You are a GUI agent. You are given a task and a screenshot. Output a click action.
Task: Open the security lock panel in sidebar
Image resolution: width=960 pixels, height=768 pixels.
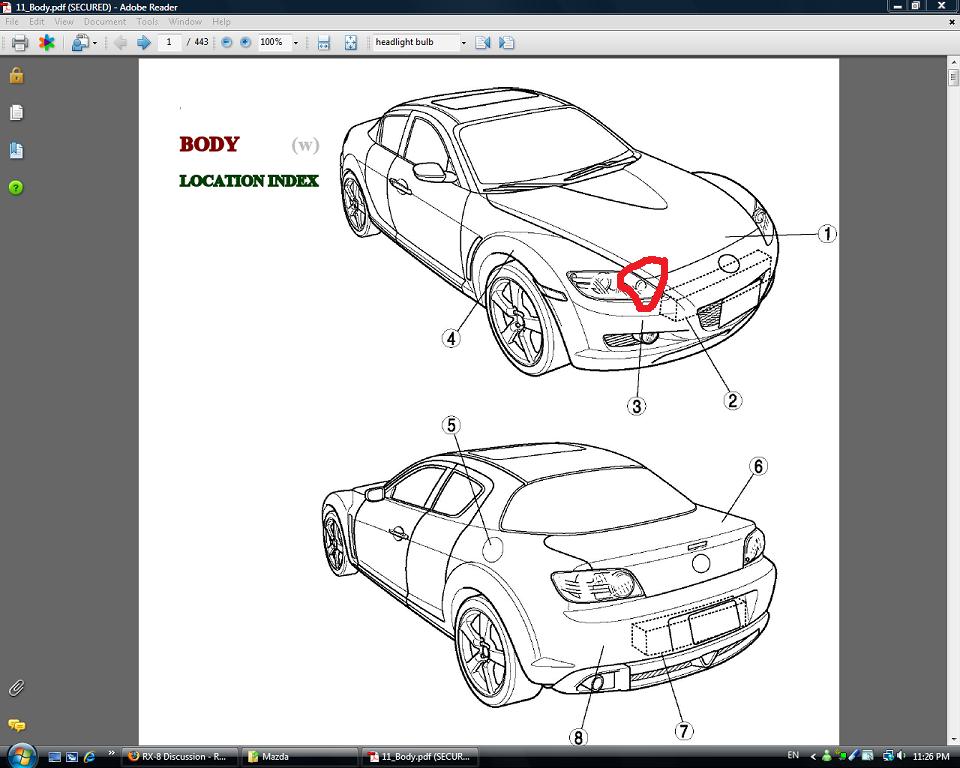tap(16, 75)
